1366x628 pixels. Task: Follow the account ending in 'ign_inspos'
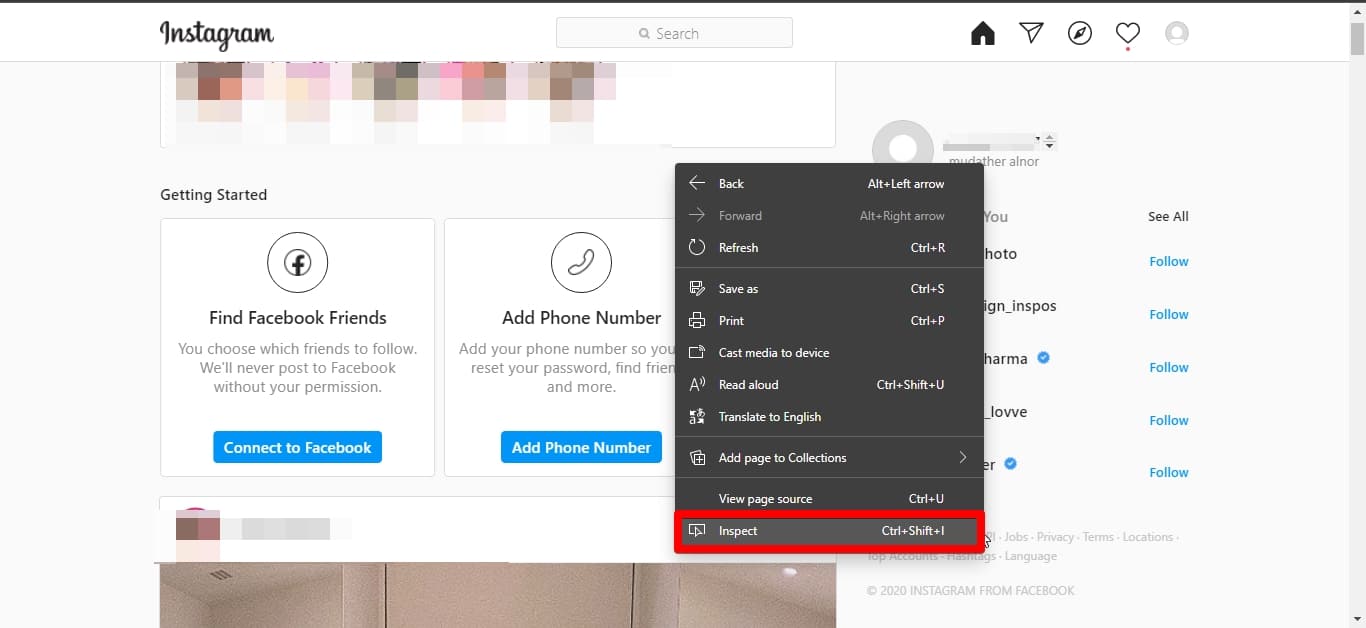[1169, 314]
